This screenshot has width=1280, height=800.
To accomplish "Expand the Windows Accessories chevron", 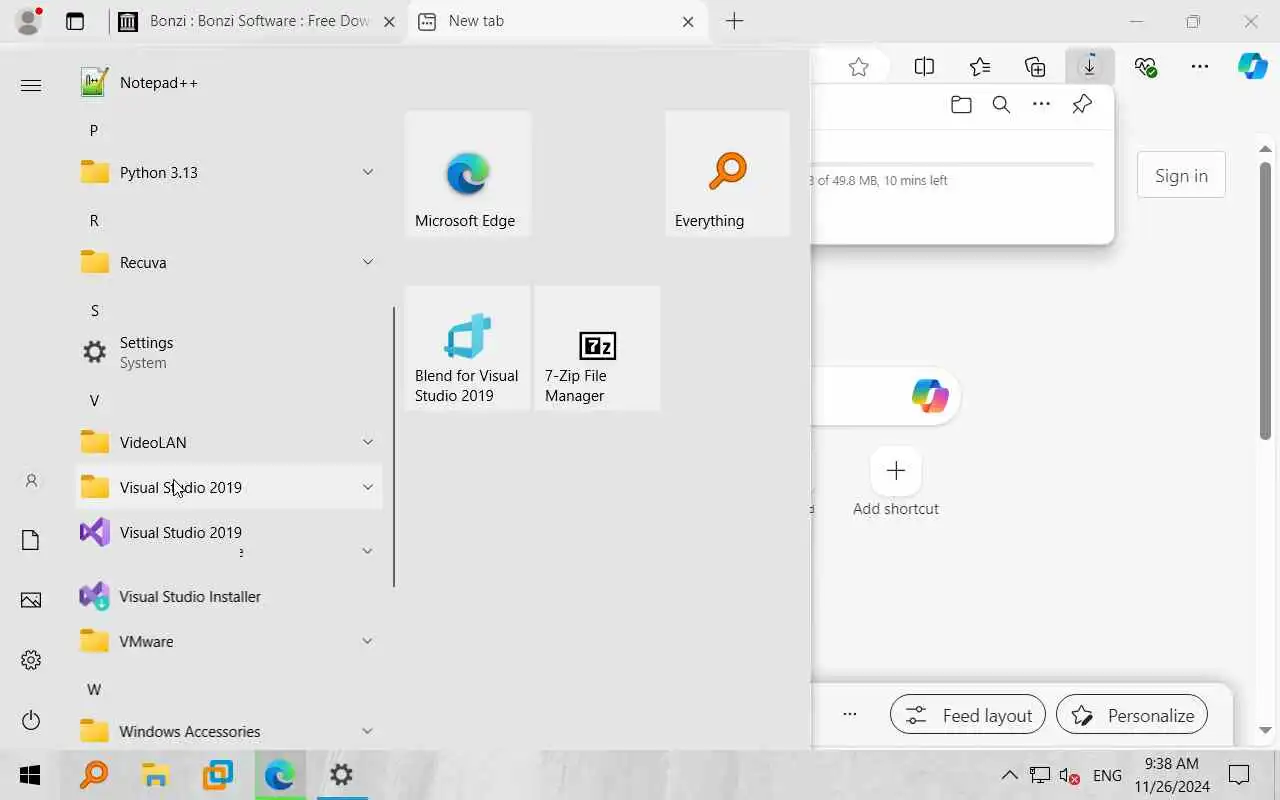I will 367,731.
